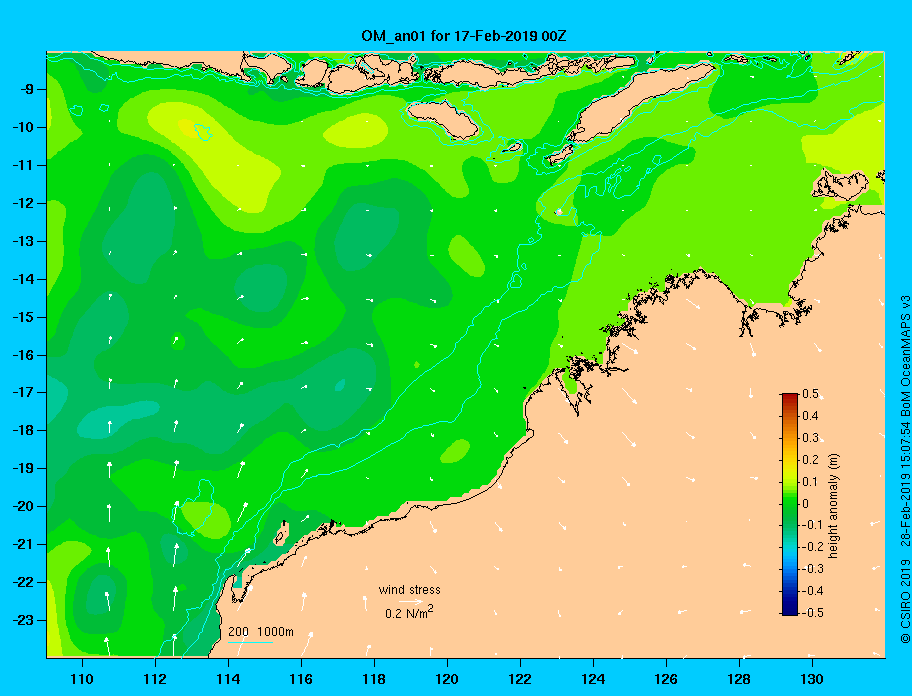Click the 0.4 colorbar tick value
912x696 pixels.
point(810,416)
